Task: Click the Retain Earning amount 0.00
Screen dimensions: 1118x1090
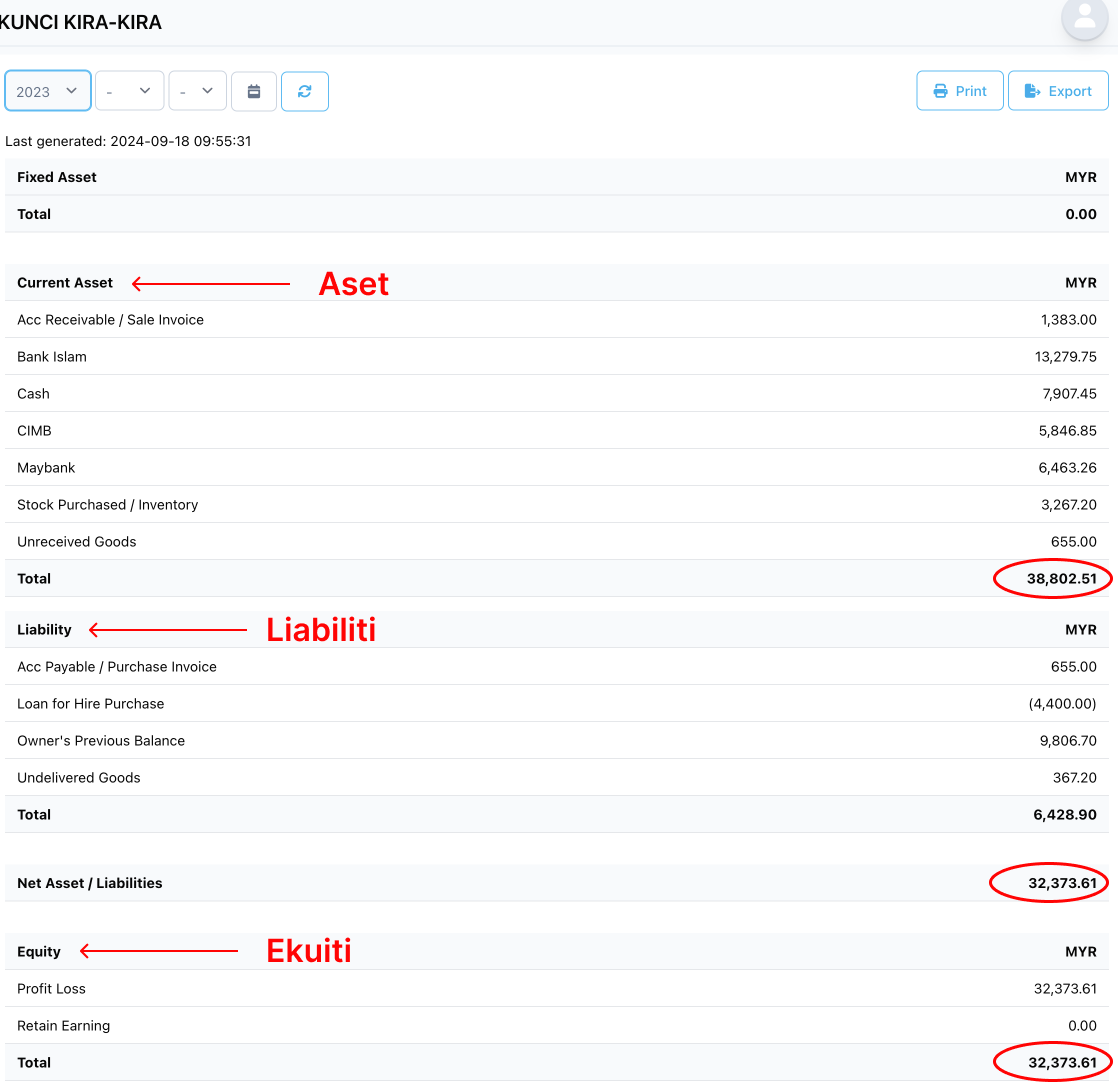Action: 1082,1027
